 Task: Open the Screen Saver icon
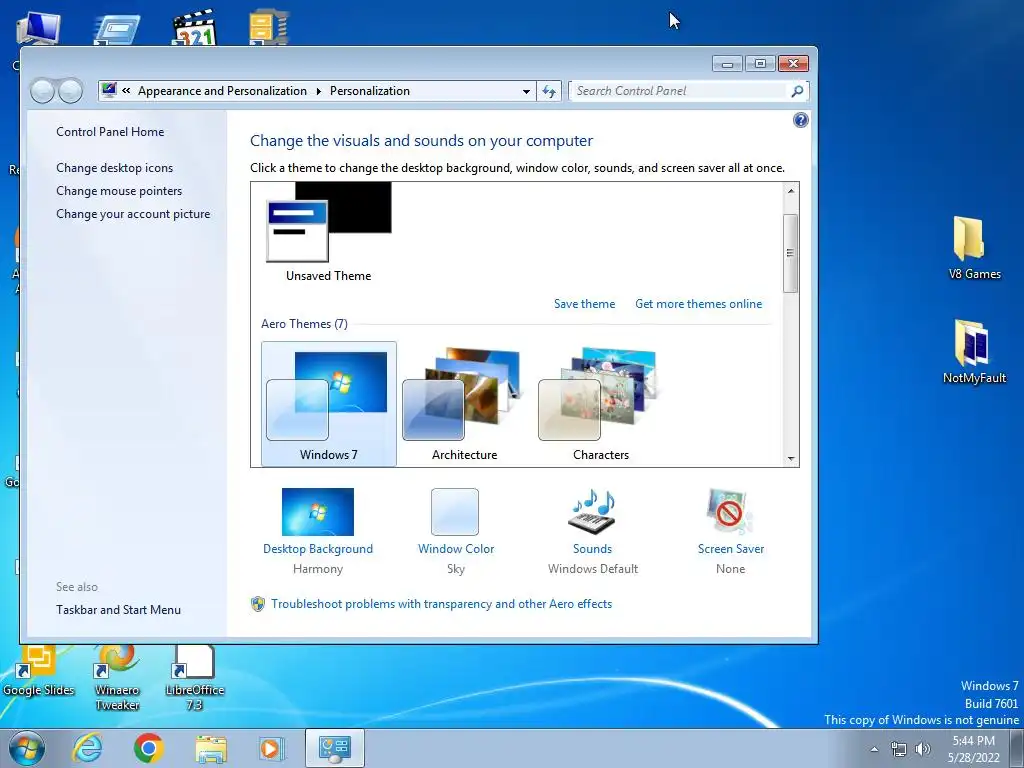[730, 512]
